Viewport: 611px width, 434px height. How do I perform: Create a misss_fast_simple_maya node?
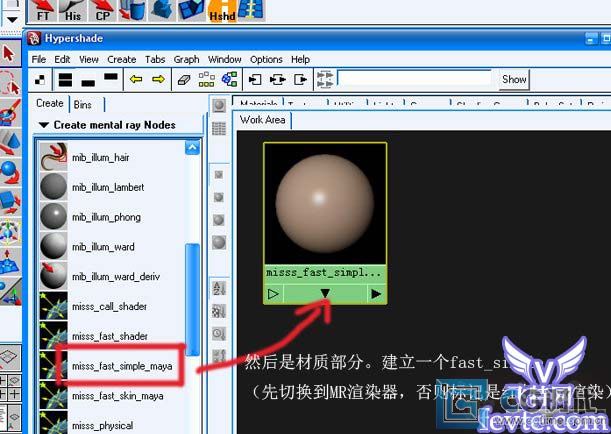(122, 366)
